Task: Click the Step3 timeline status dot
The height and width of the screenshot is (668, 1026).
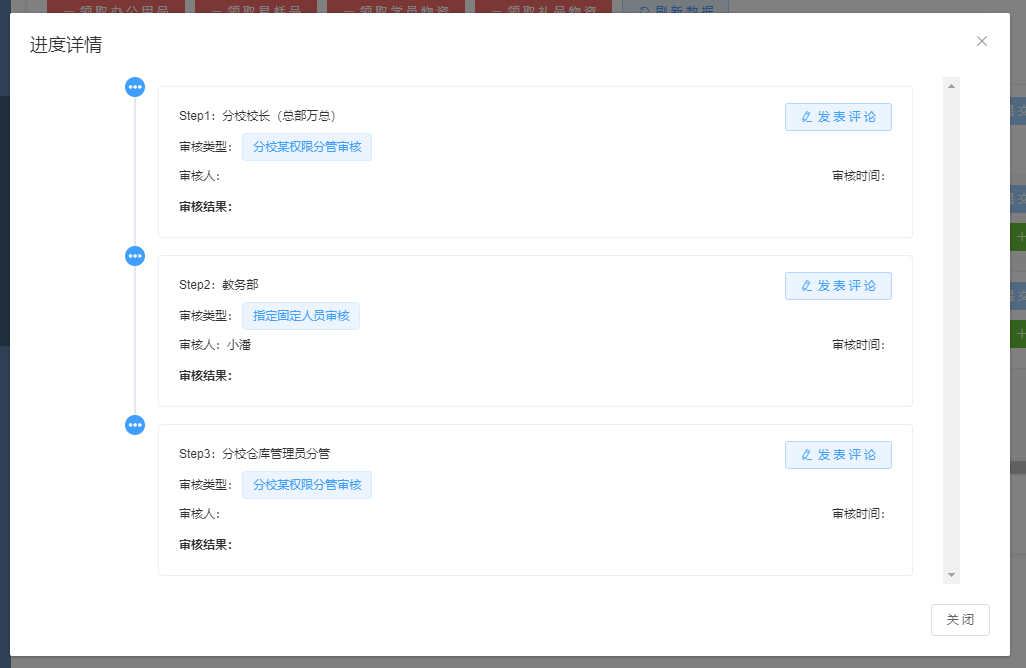Action: 135,425
